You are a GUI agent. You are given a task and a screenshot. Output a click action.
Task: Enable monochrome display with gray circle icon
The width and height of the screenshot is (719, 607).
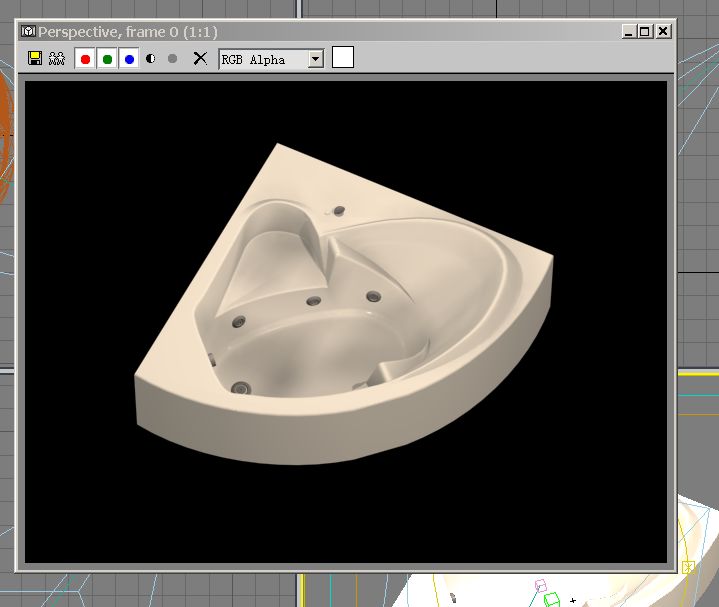pyautogui.click(x=173, y=59)
